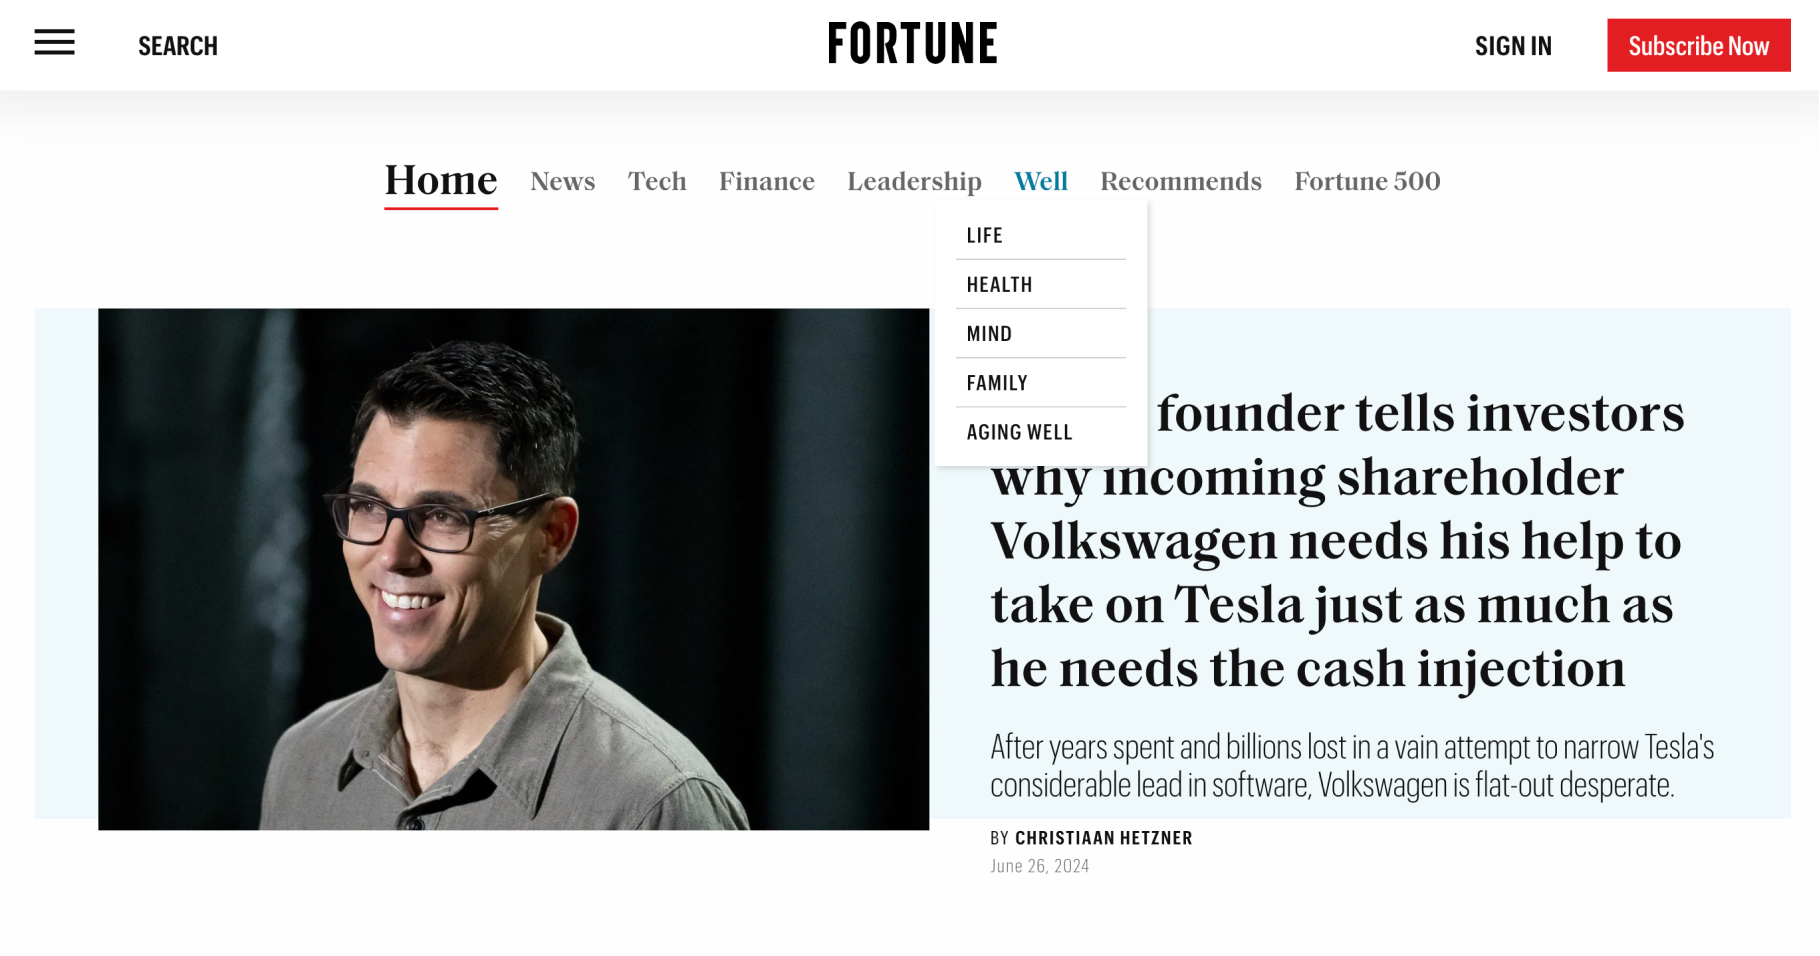Screen dimensions: 1820x956
Task: Choose MIND in the dropdown
Action: [1041, 333]
